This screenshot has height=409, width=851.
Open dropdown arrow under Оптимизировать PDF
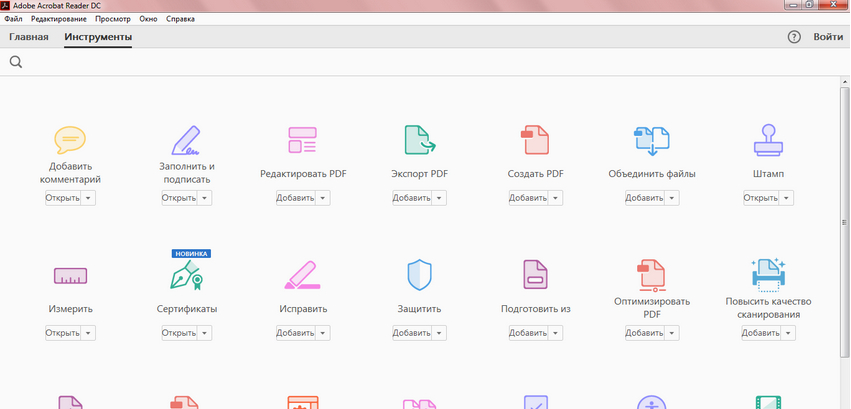click(672, 333)
